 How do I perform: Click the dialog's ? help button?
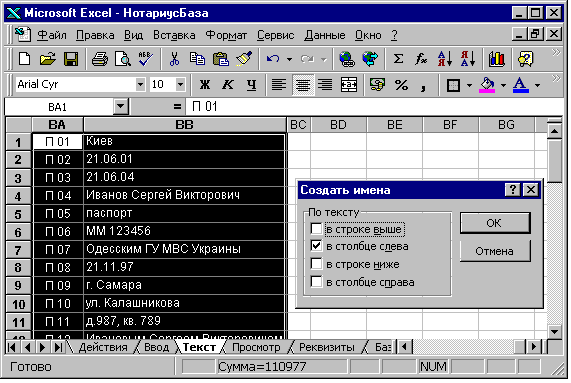point(512,190)
